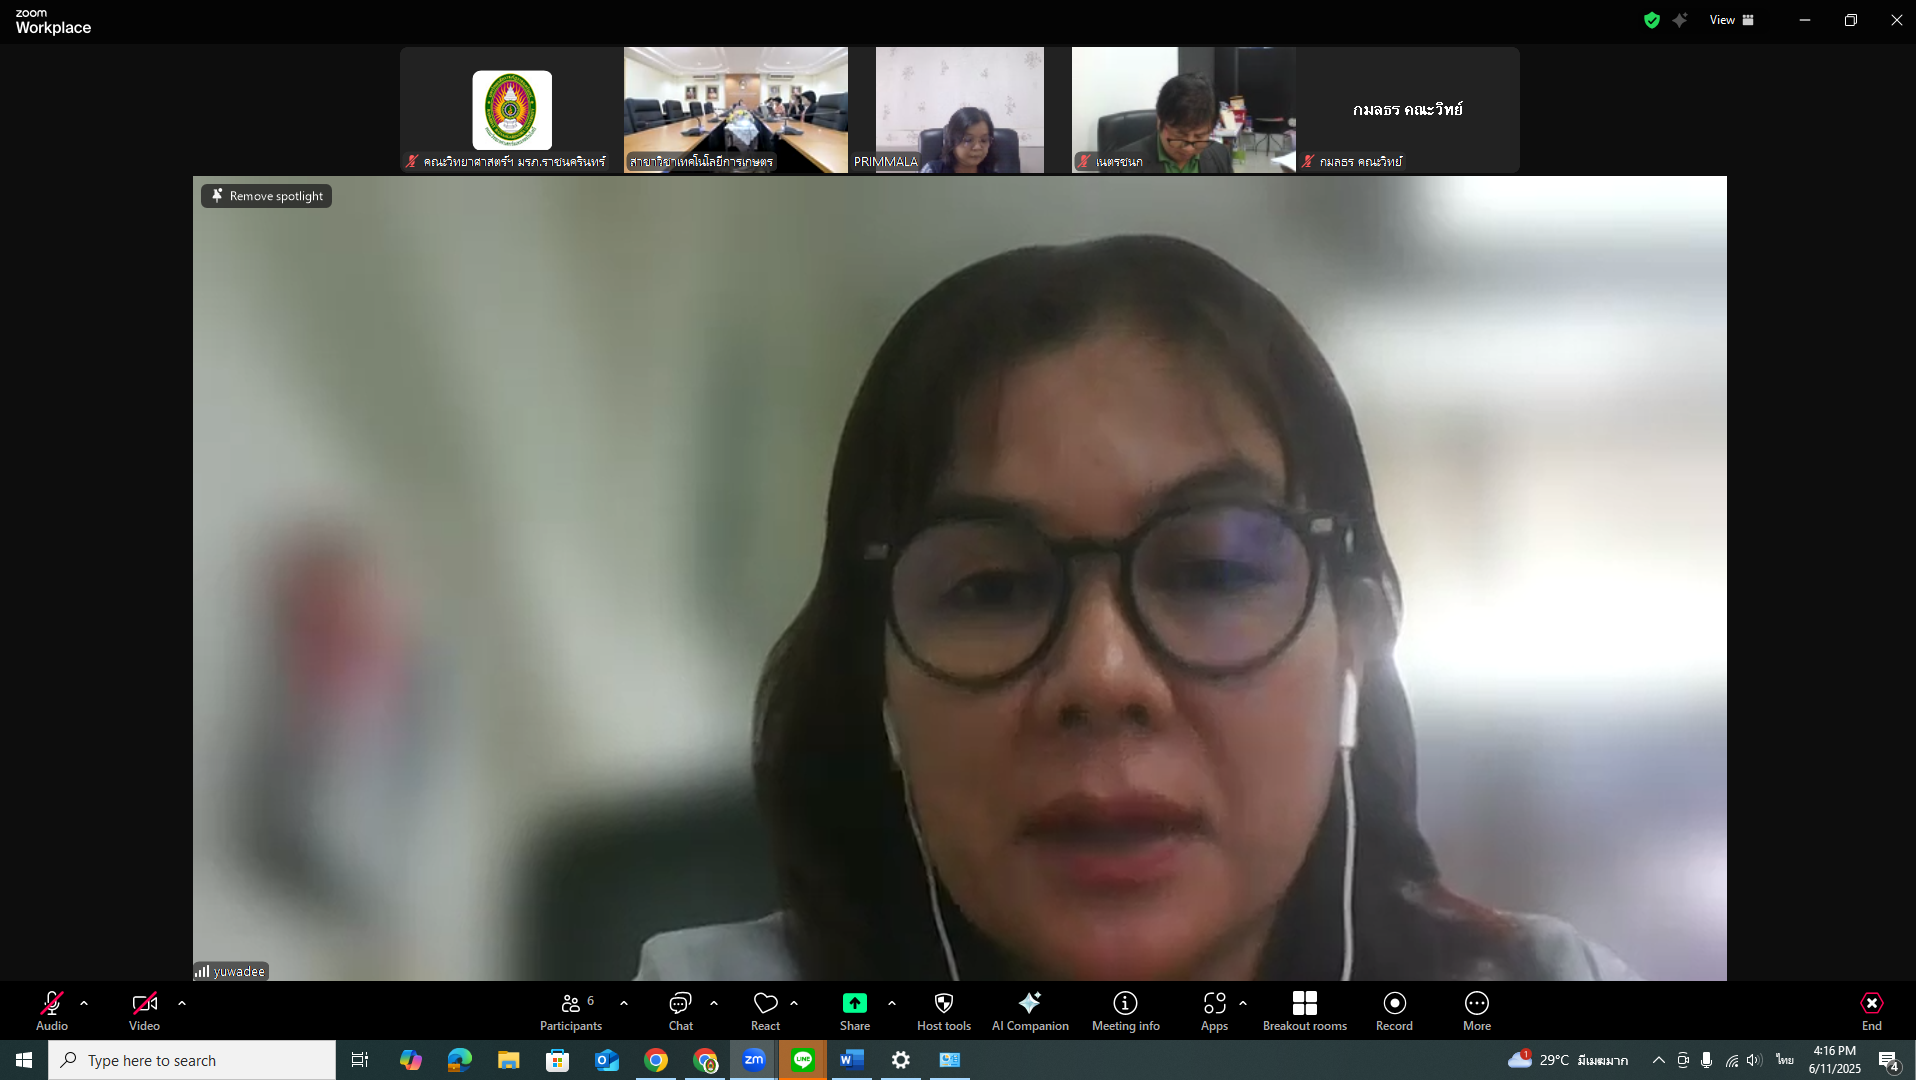This screenshot has height=1080, width=1916.
Task: Expand Share options arrow
Action: pos(892,1003)
